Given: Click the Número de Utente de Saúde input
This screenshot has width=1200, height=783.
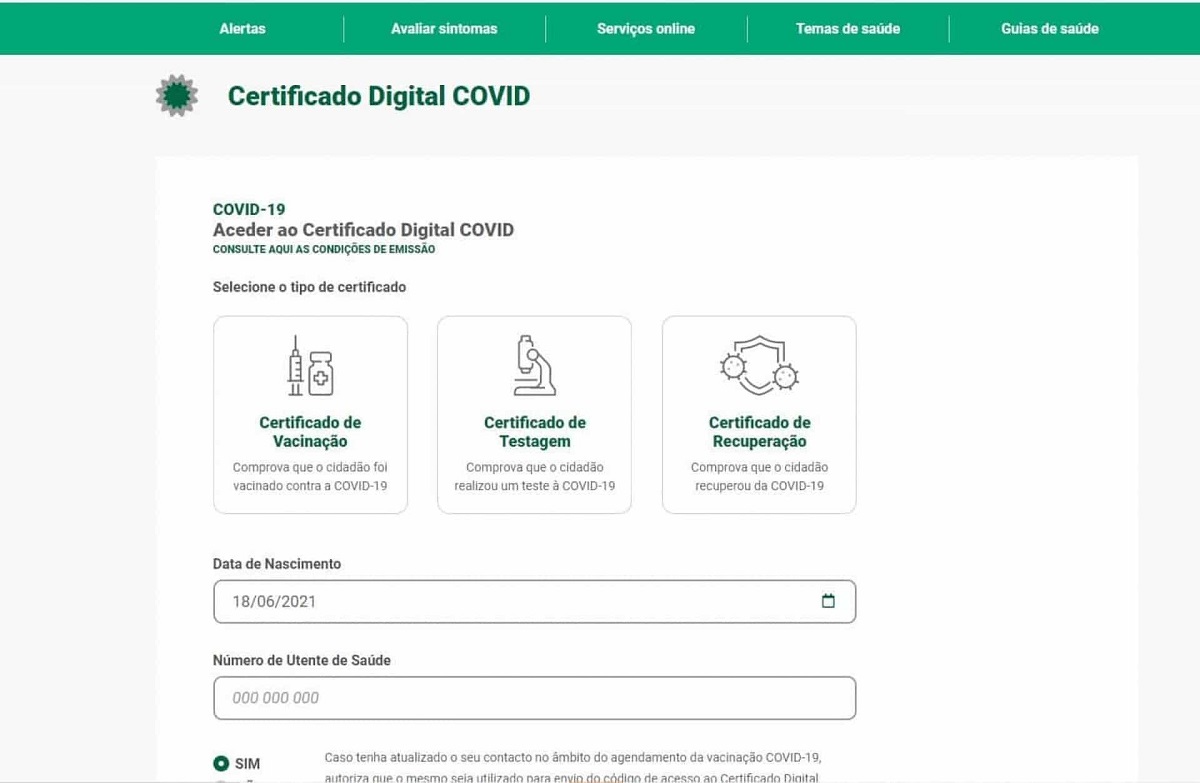Looking at the screenshot, I should [534, 698].
